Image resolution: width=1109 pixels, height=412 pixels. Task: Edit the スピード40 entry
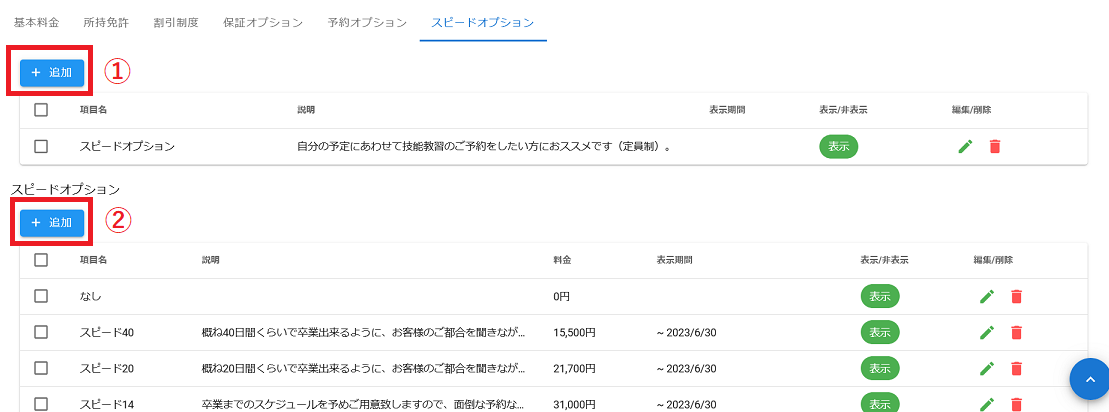point(987,332)
